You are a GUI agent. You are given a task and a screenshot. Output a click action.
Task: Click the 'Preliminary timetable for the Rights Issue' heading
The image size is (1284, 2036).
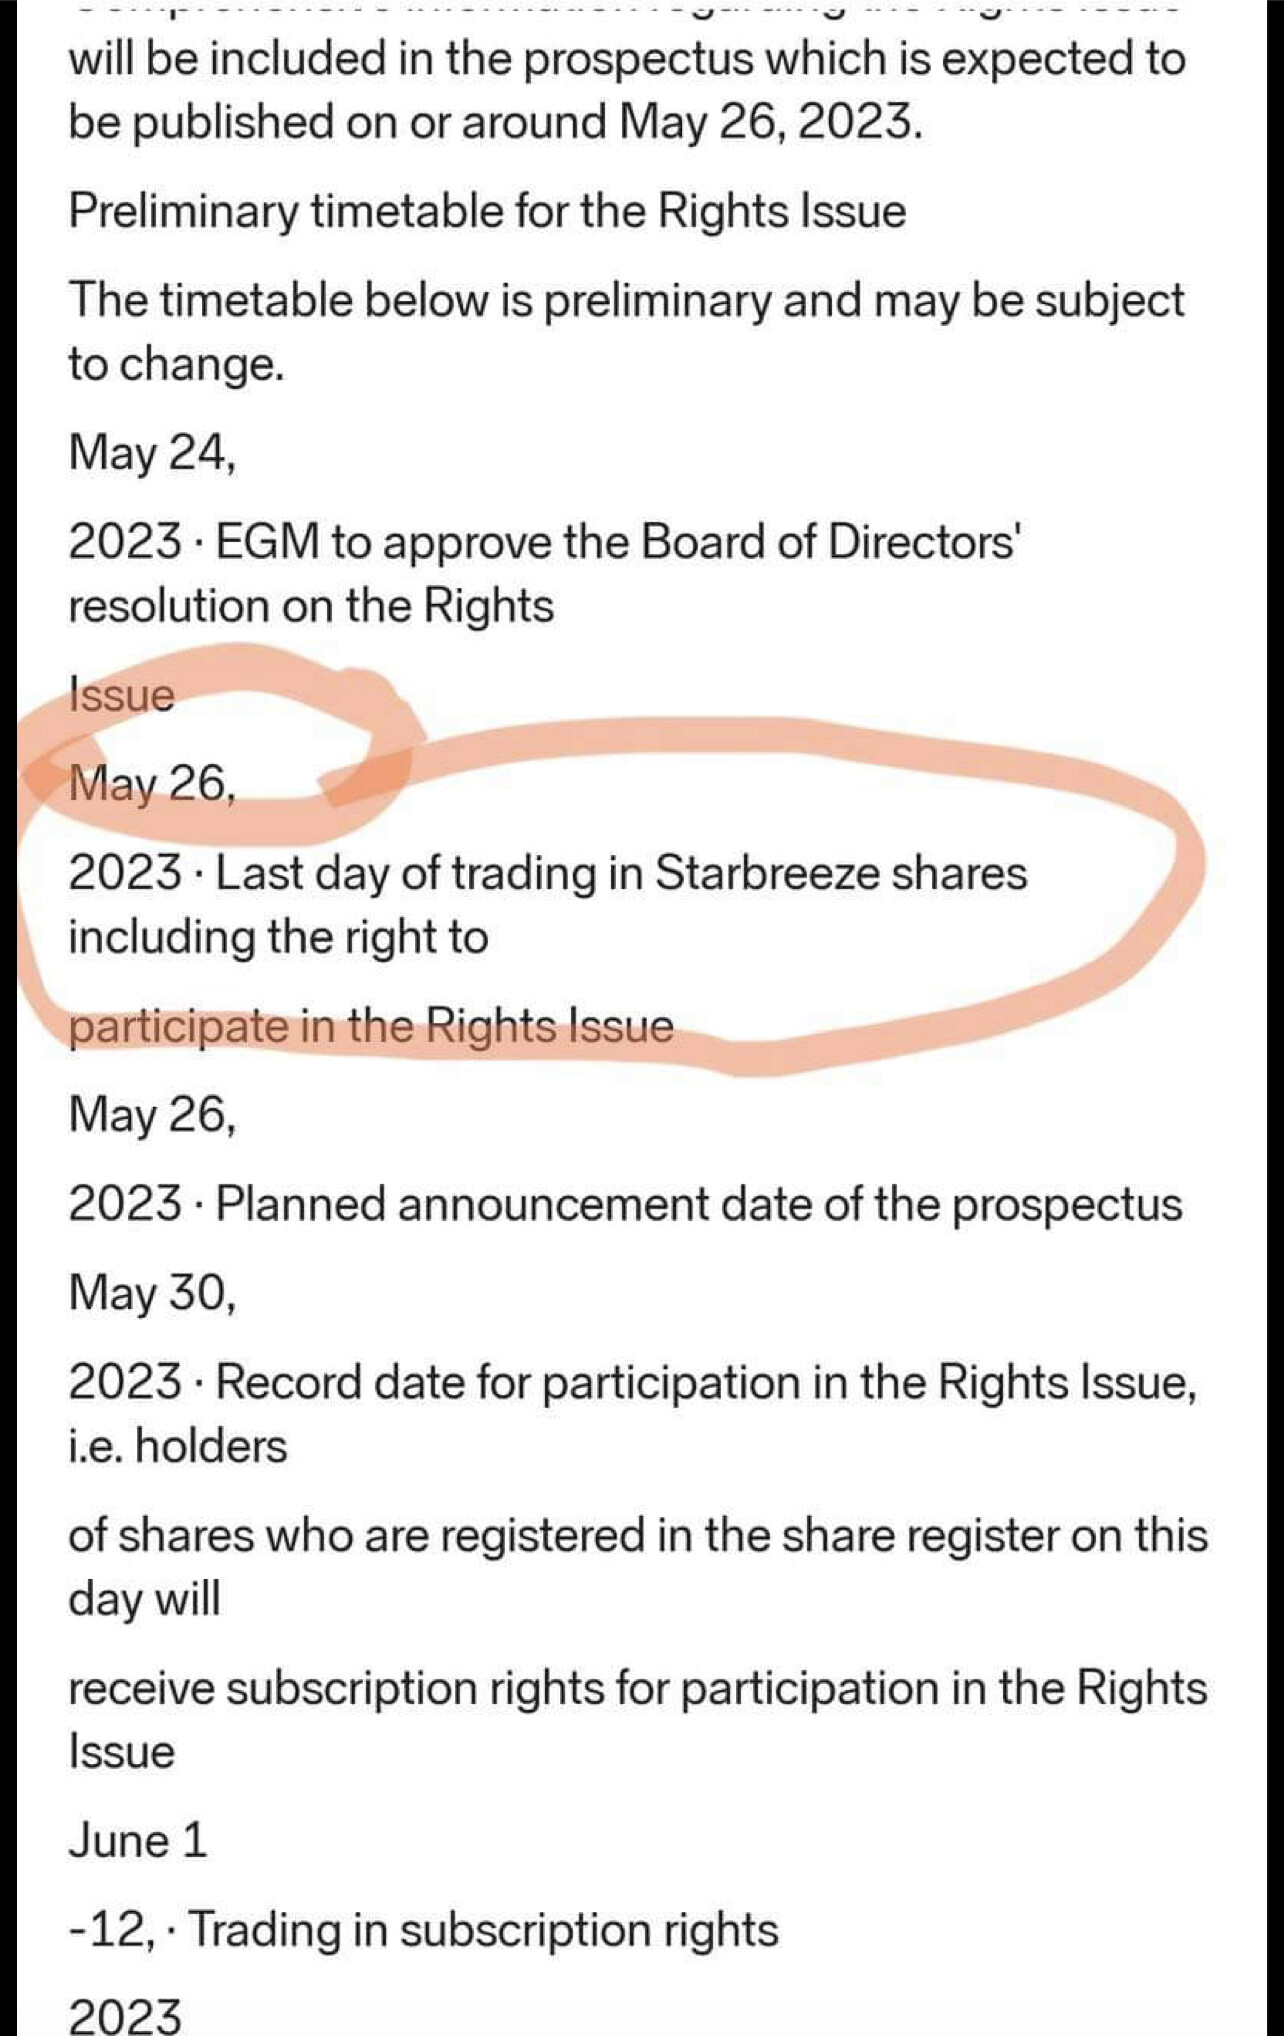487,212
